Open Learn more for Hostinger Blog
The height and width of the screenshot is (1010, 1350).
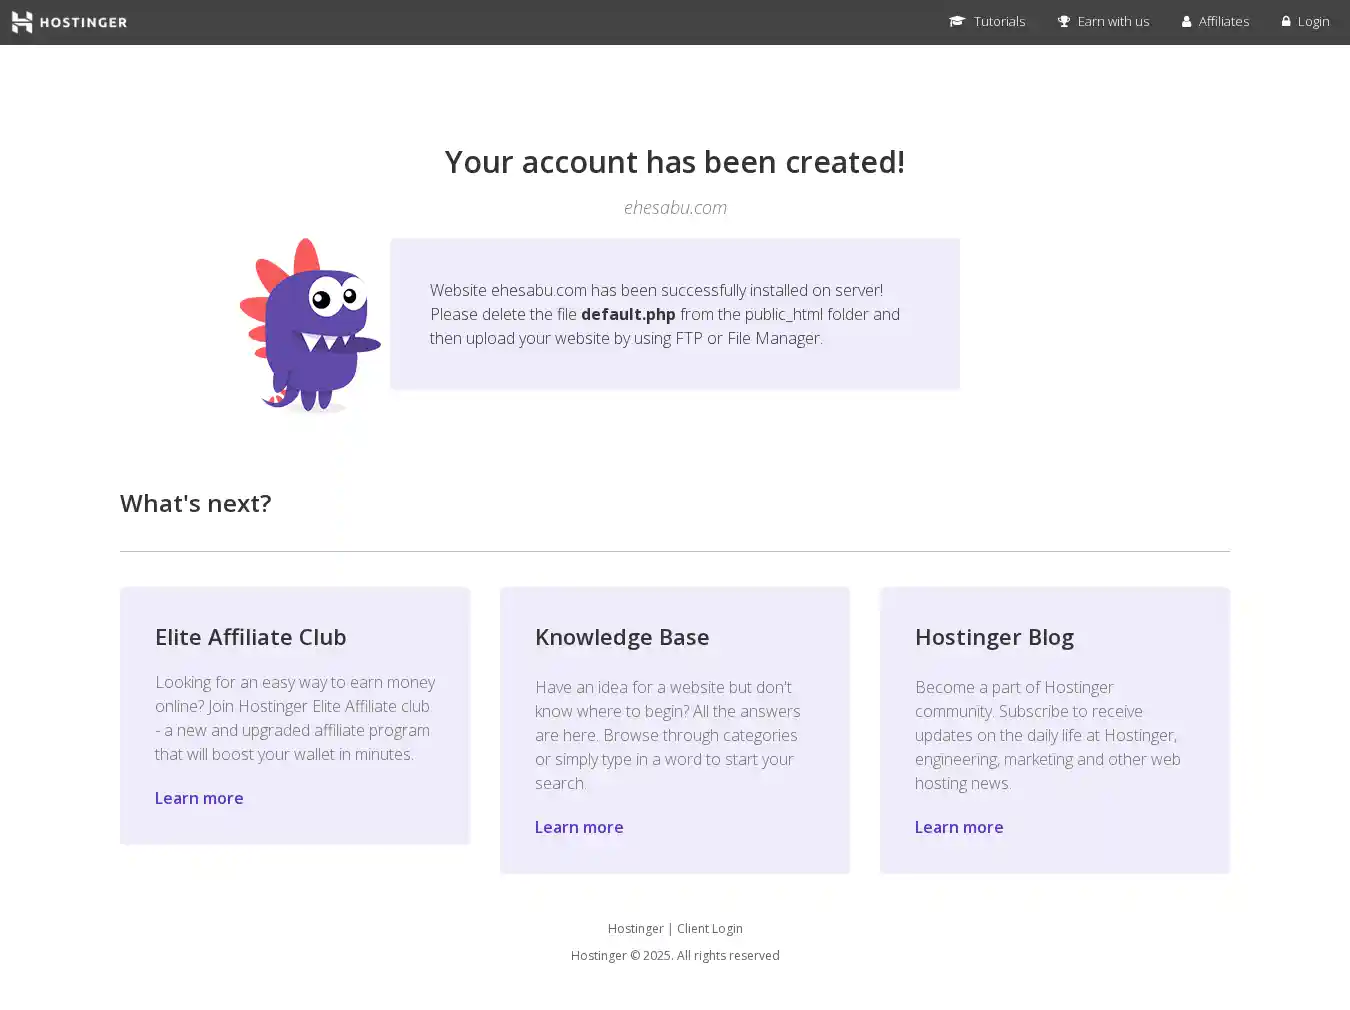[x=959, y=827]
